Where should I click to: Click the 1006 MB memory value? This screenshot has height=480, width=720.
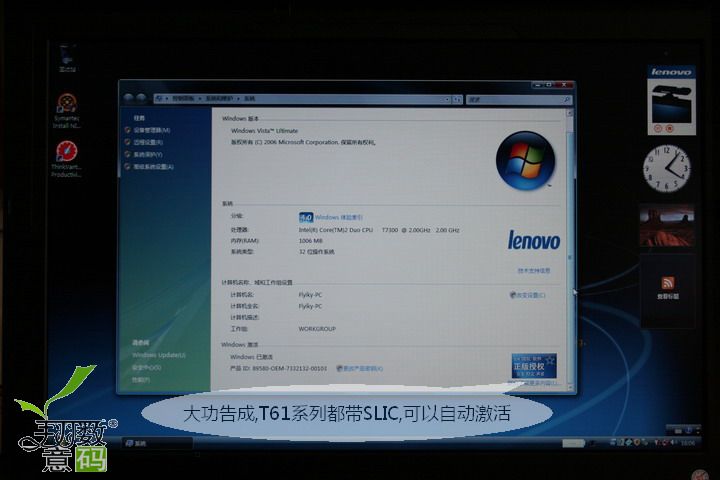pos(310,241)
